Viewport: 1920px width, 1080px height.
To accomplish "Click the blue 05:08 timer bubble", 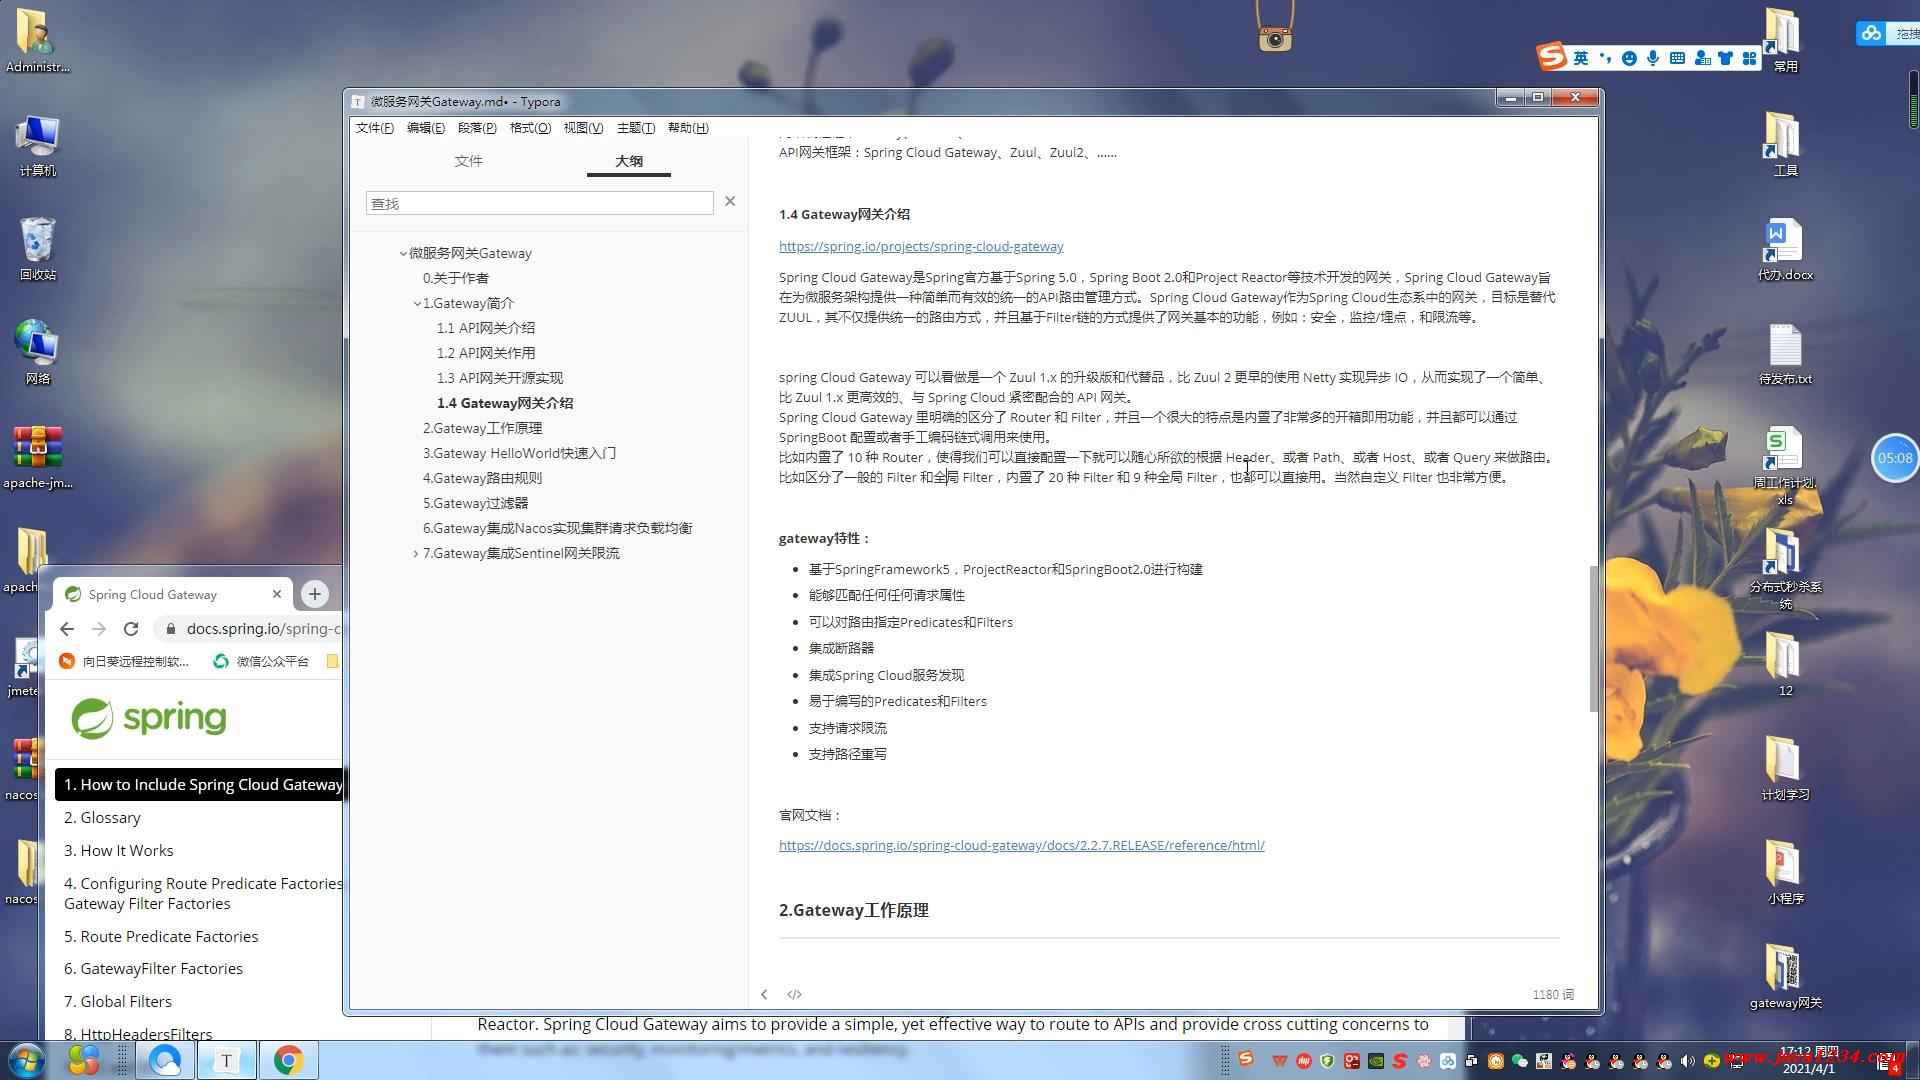I will coord(1894,458).
